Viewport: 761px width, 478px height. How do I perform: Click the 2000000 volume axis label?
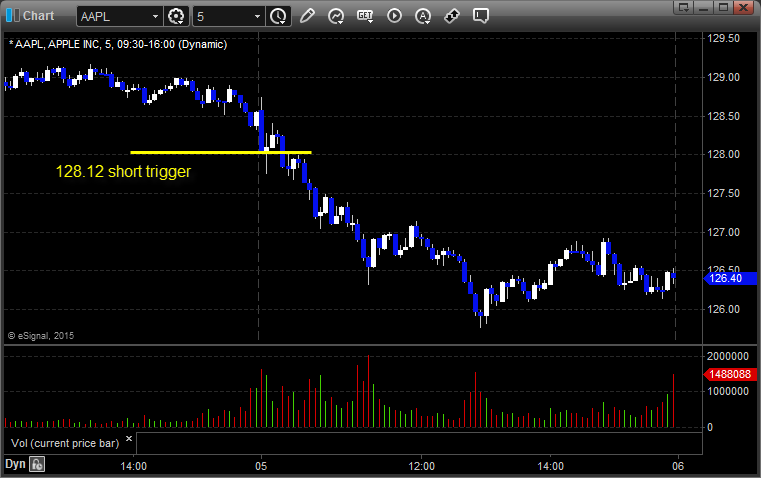click(x=728, y=356)
